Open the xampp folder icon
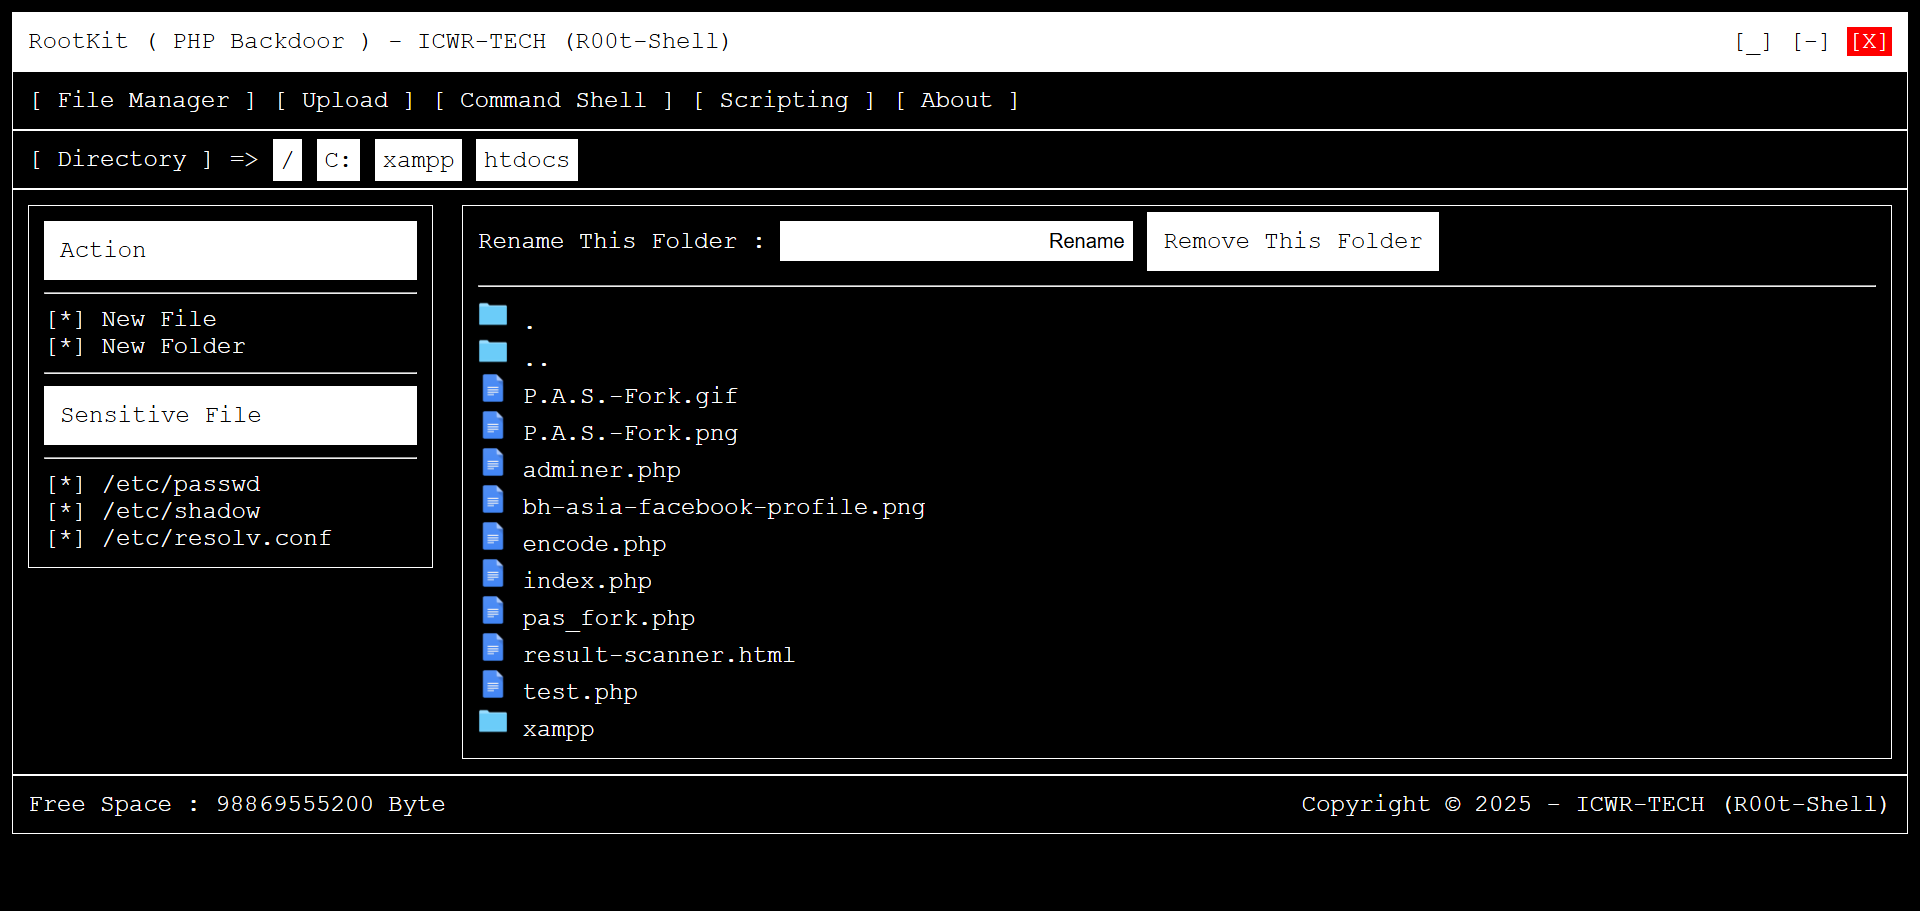 click(x=493, y=722)
